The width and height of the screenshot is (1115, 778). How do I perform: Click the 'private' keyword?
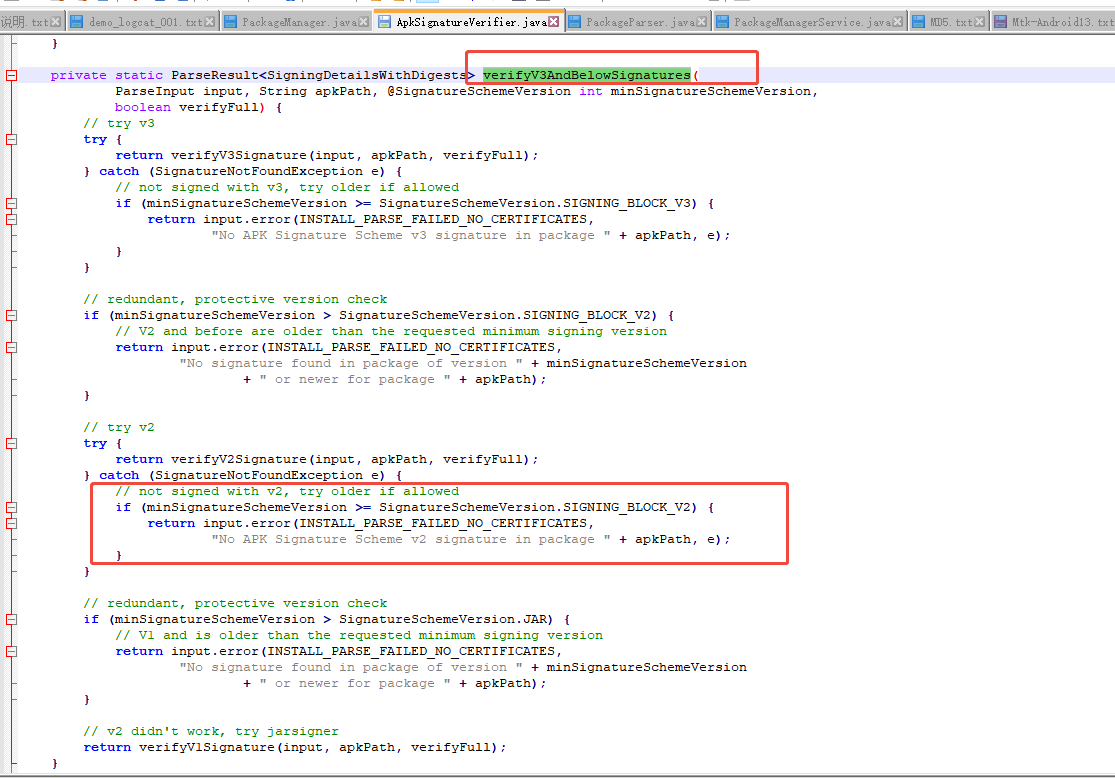coord(78,75)
